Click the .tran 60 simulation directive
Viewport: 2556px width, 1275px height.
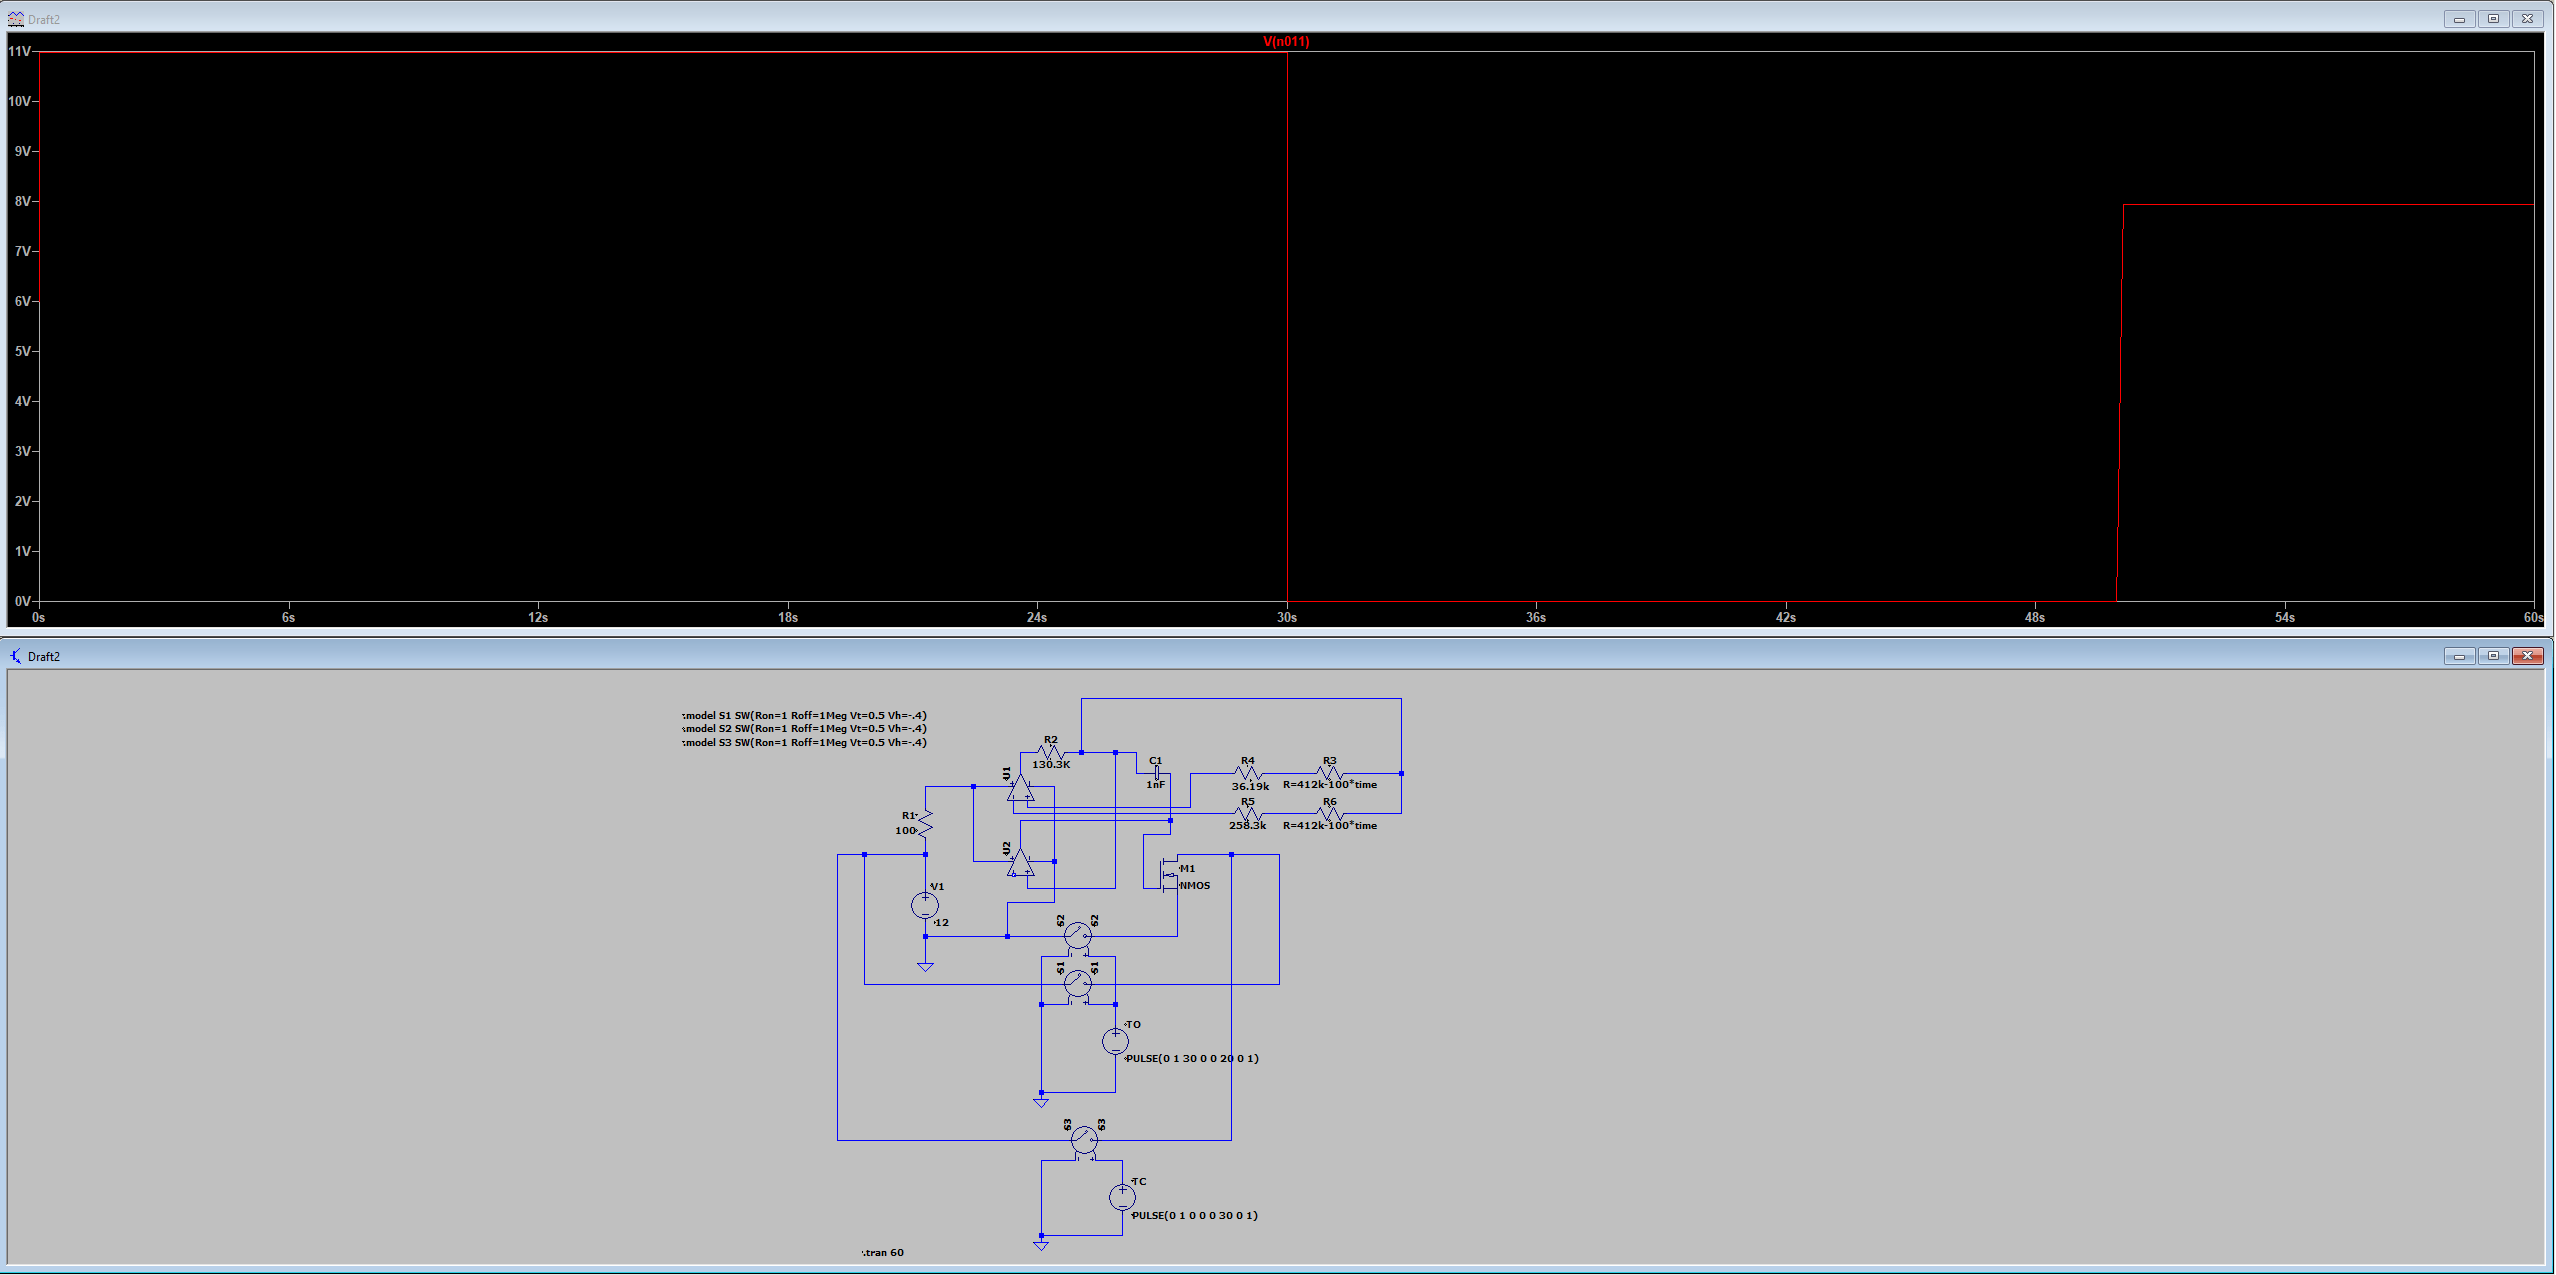(882, 1251)
